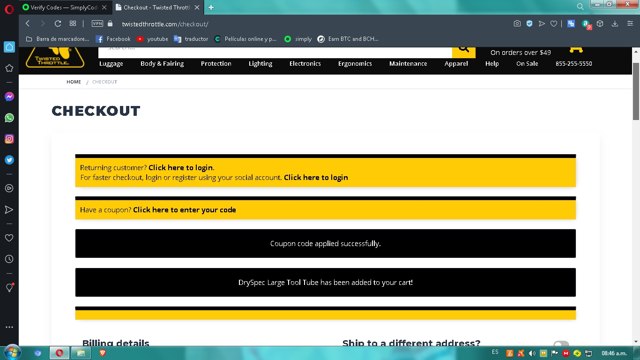This screenshot has height=360, width=640.
Task: Open Instagram in Opera sidebar
Action: [x=9, y=139]
